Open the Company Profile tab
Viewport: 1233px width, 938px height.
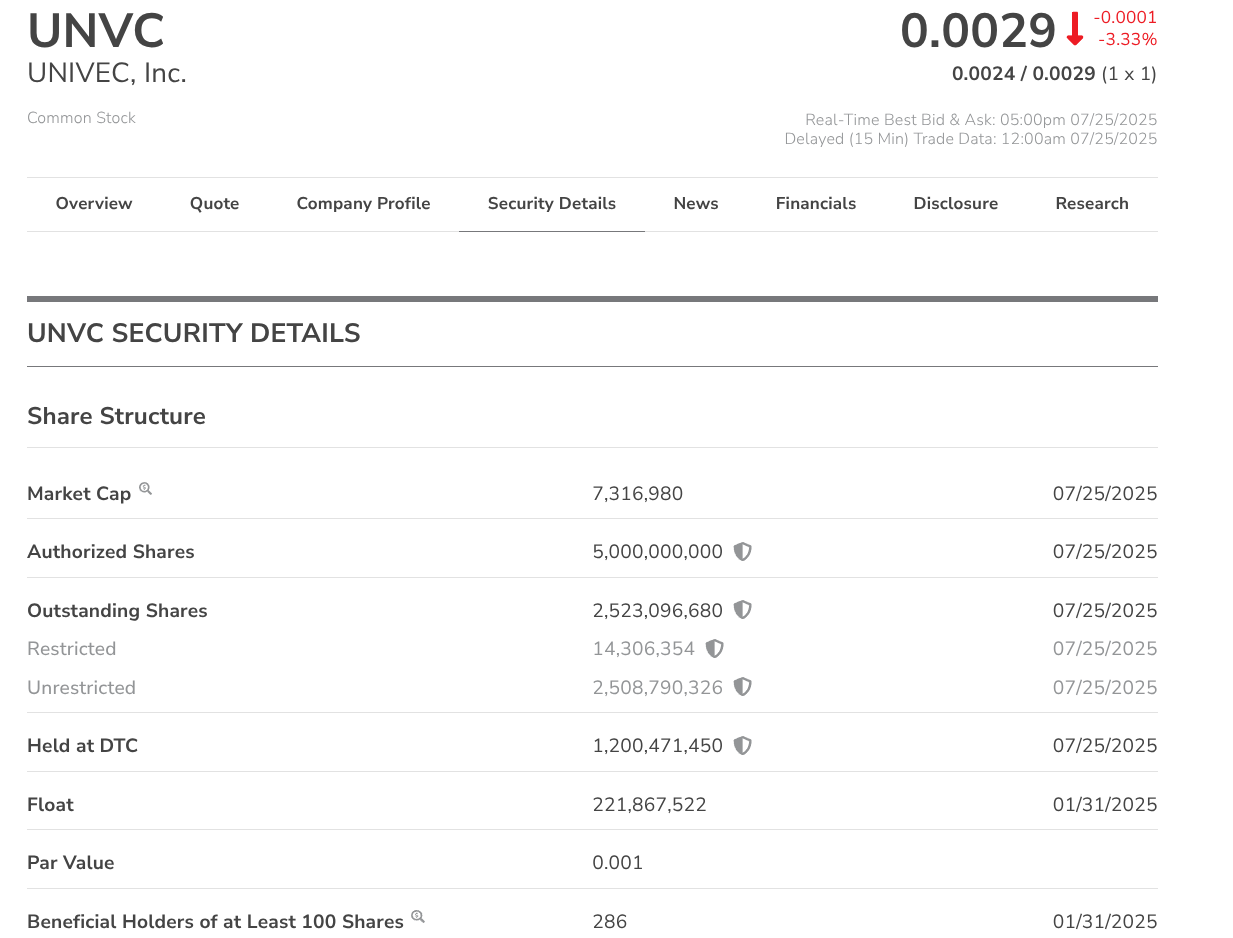pyautogui.click(x=363, y=204)
